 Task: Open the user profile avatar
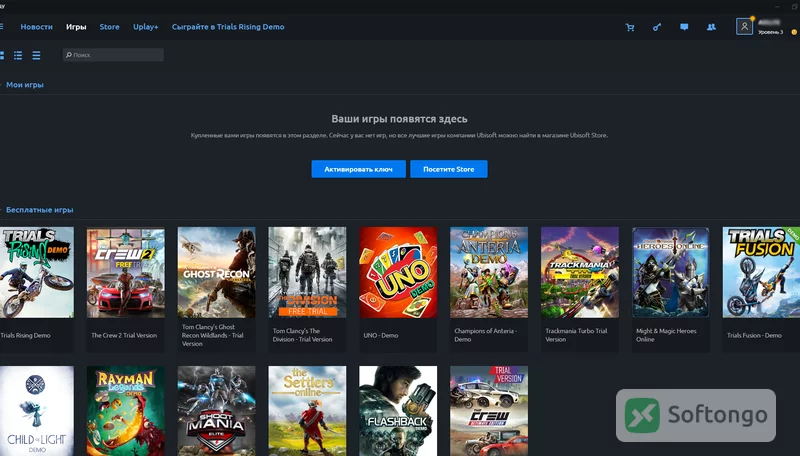744,27
